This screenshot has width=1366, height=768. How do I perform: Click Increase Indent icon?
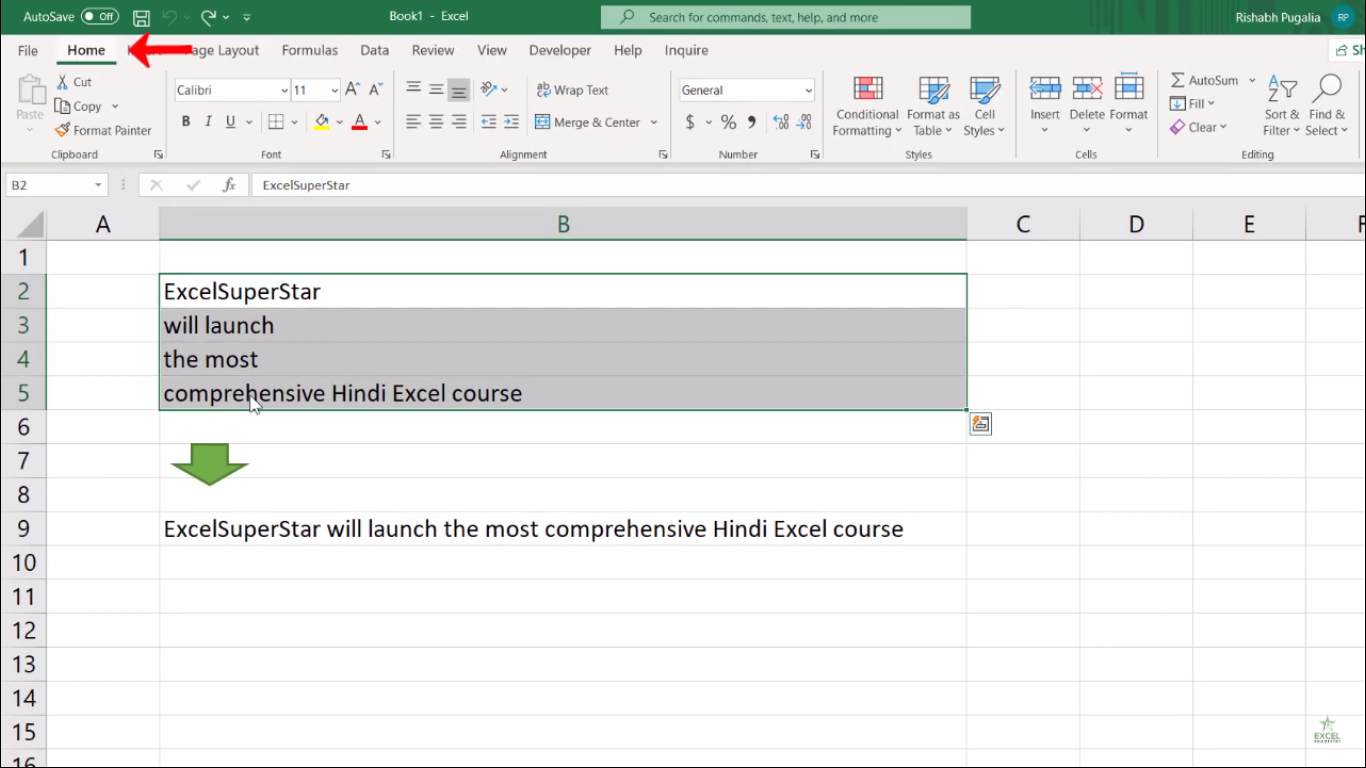pos(511,122)
